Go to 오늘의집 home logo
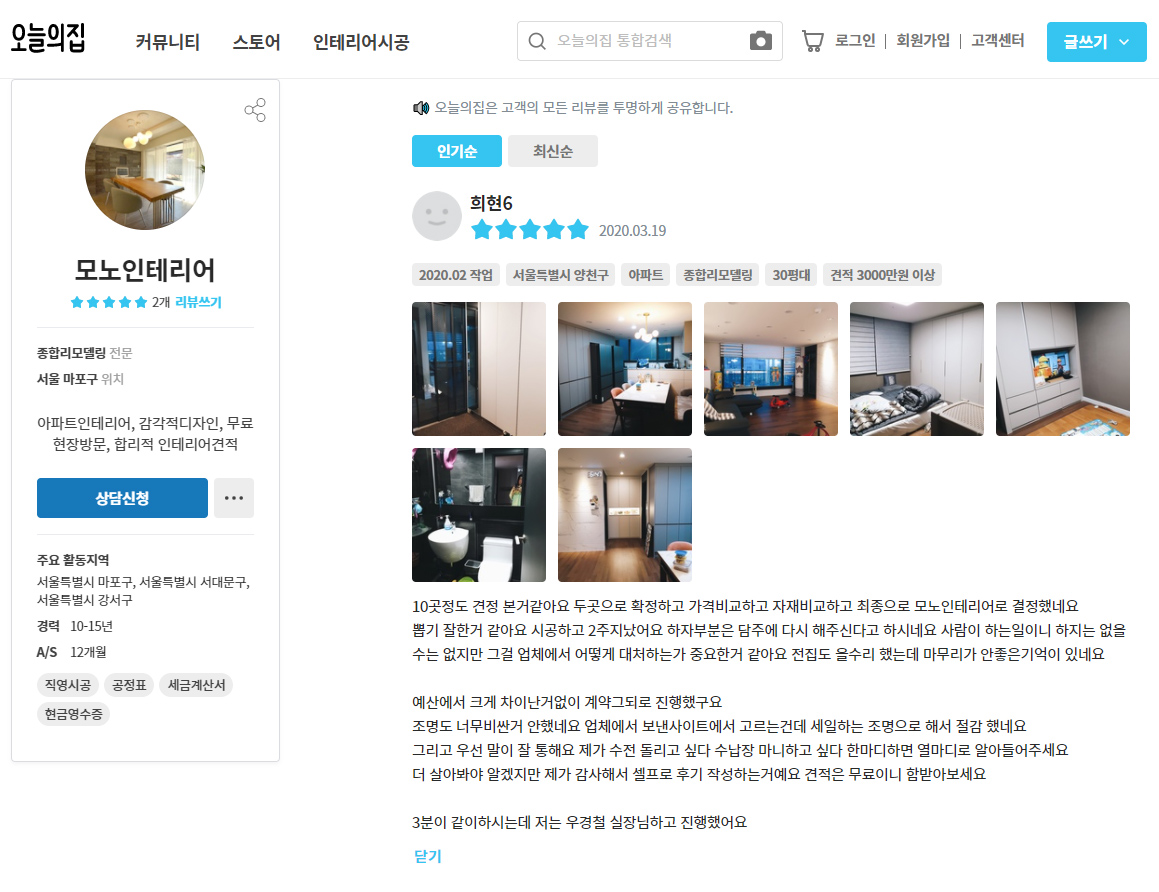Image resolution: width=1159 pixels, height=892 pixels. click(x=48, y=38)
